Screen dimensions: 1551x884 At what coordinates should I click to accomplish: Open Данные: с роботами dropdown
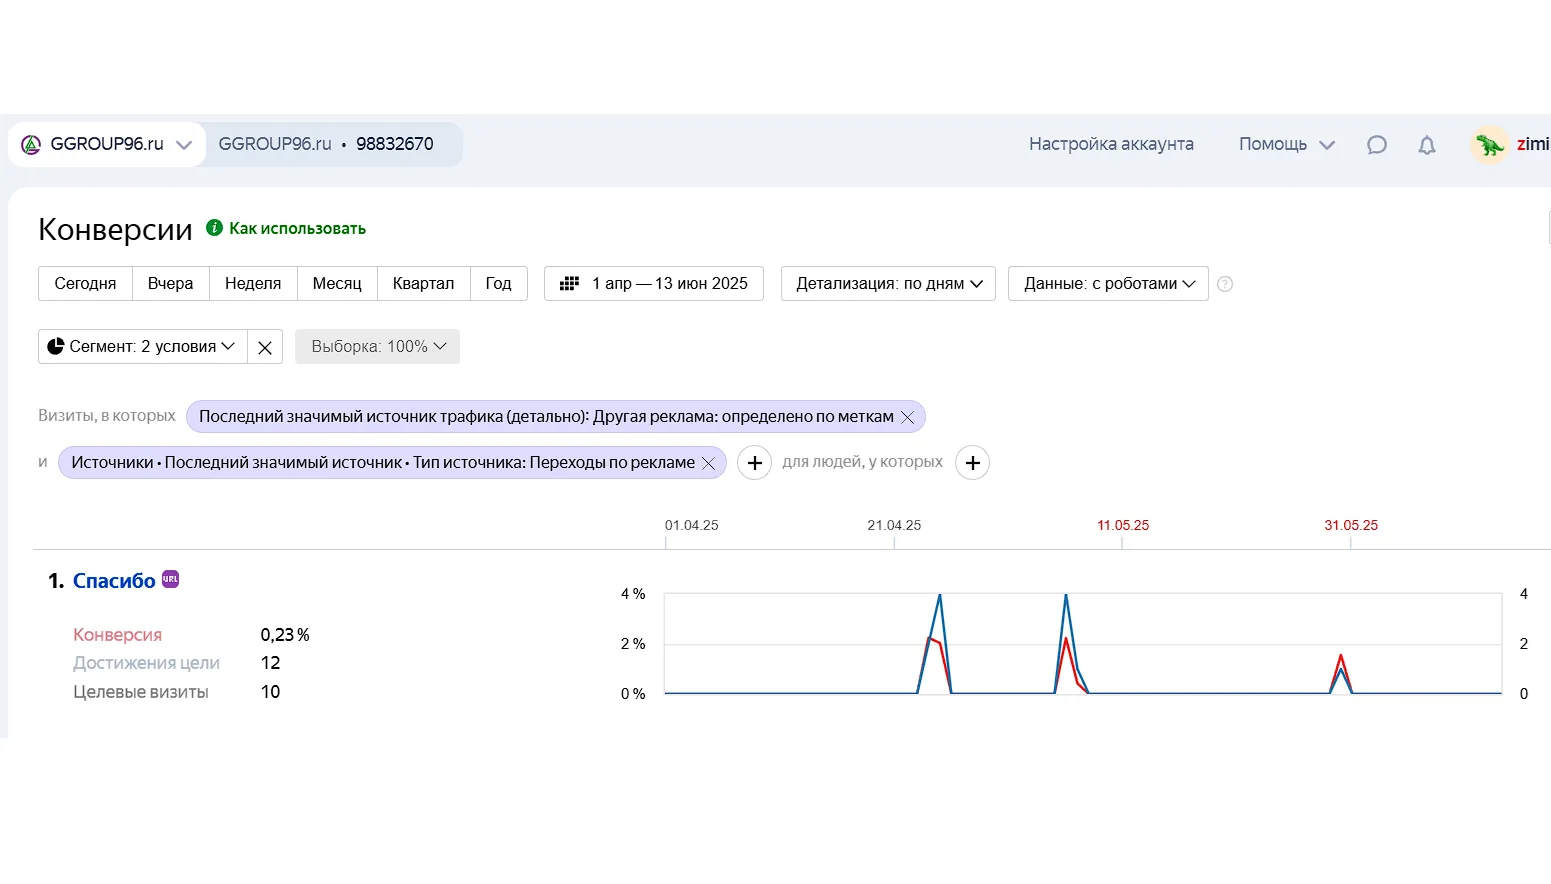1108,283
